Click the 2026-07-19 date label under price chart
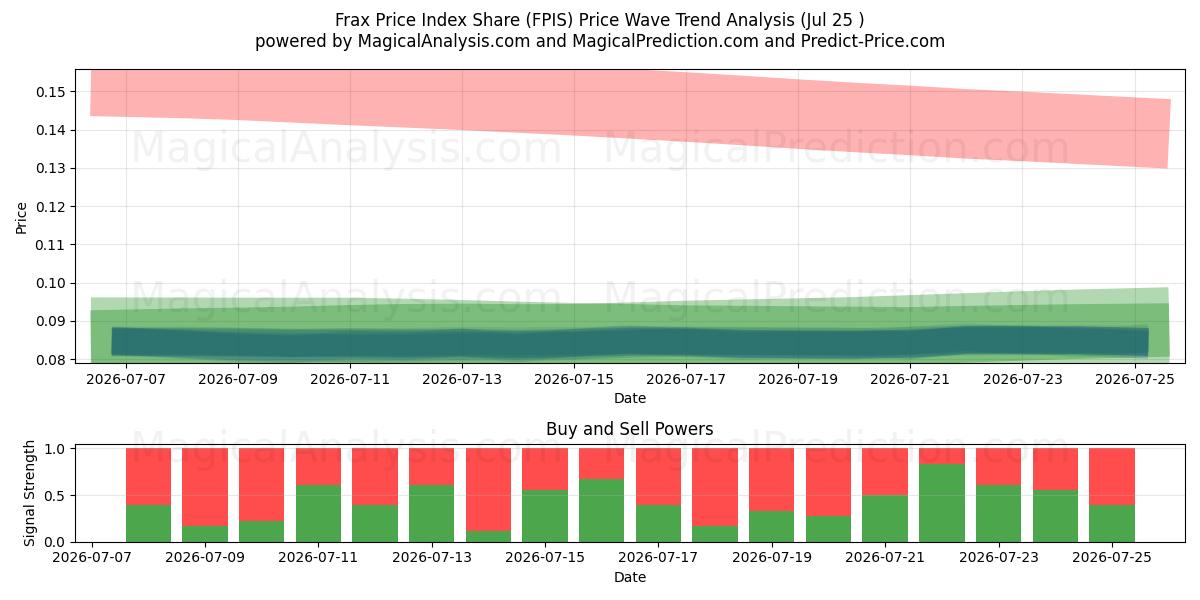 coord(798,380)
